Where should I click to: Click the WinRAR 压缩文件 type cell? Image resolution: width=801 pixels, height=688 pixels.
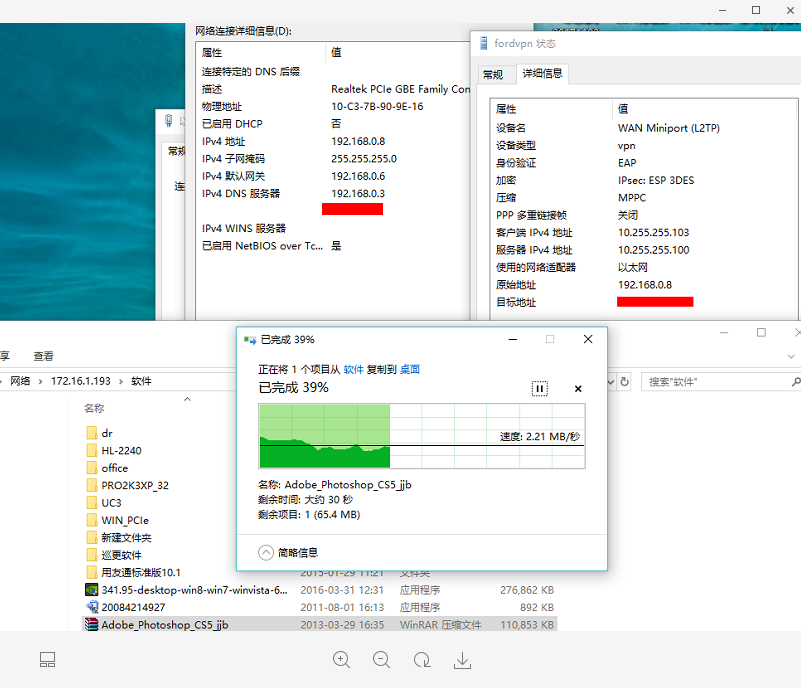[x=440, y=625]
